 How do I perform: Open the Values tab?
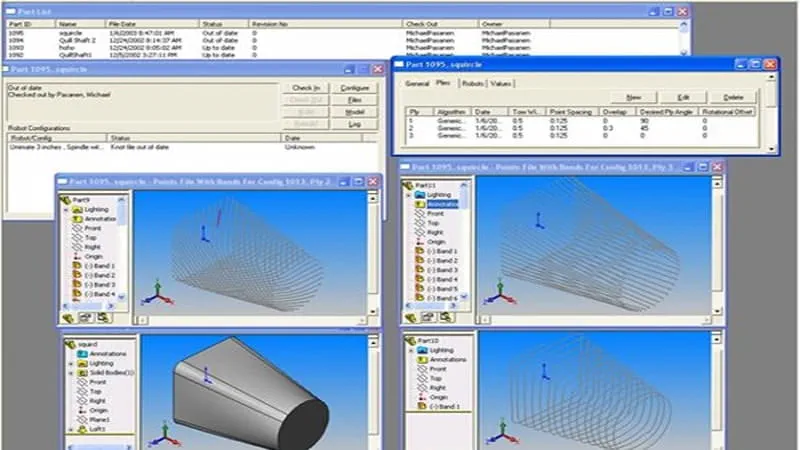click(x=502, y=84)
